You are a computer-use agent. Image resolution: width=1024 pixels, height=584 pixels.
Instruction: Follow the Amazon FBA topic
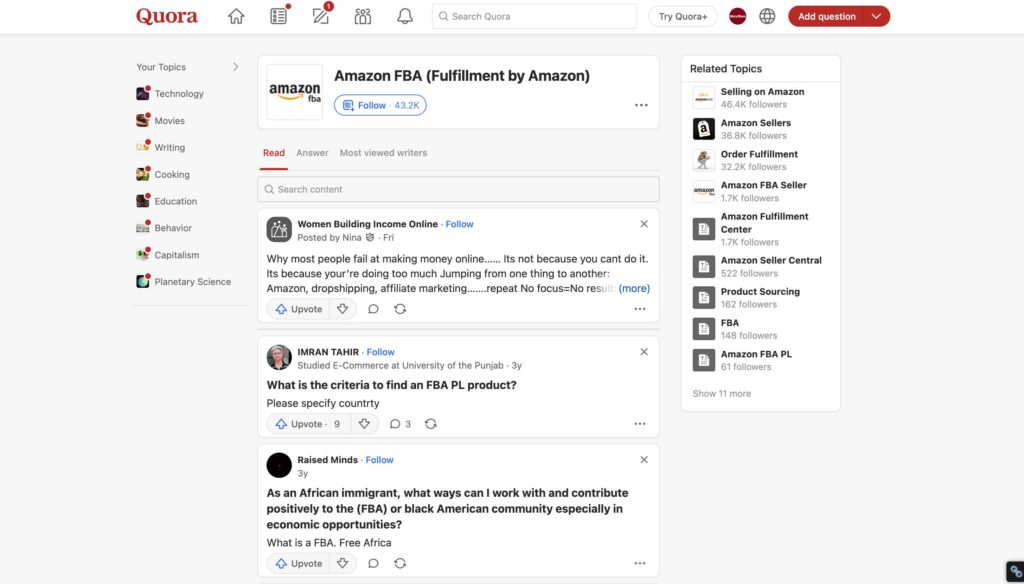[380, 105]
